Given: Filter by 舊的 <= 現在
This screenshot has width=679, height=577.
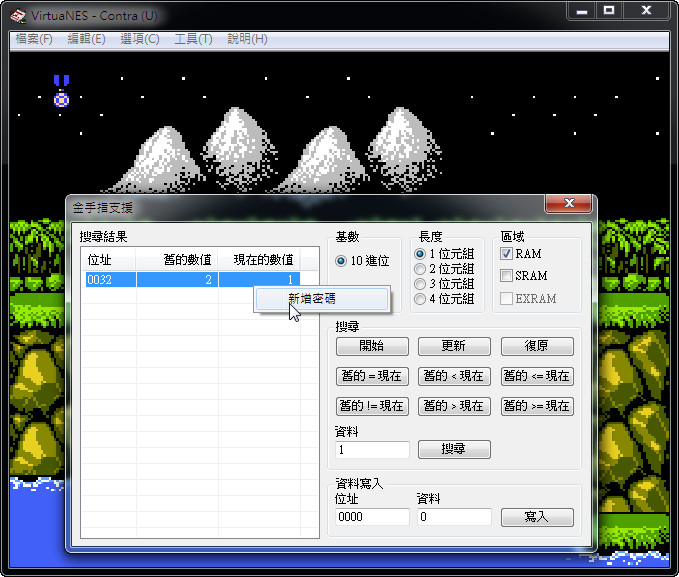Looking at the screenshot, I should point(537,376).
